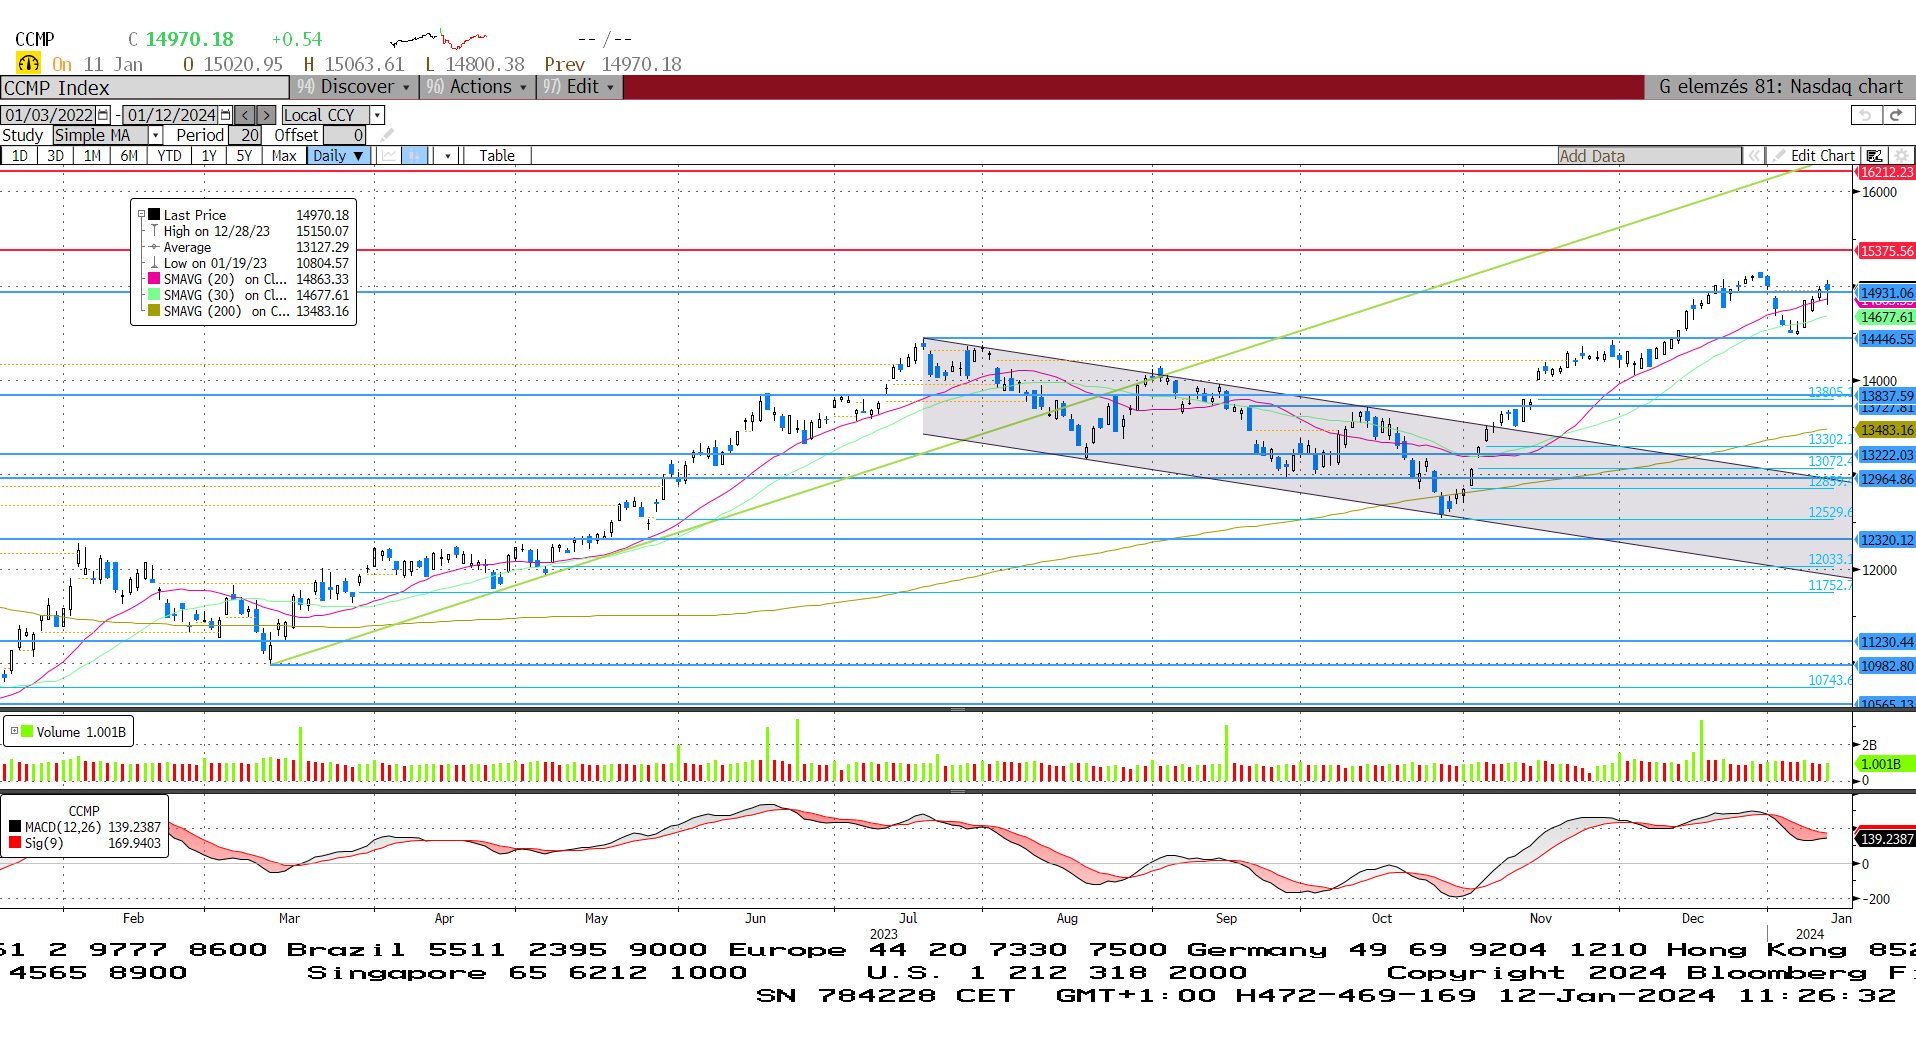Click the 14446.55 blue price level label
The height and width of the screenshot is (1051, 1916).
point(1886,339)
